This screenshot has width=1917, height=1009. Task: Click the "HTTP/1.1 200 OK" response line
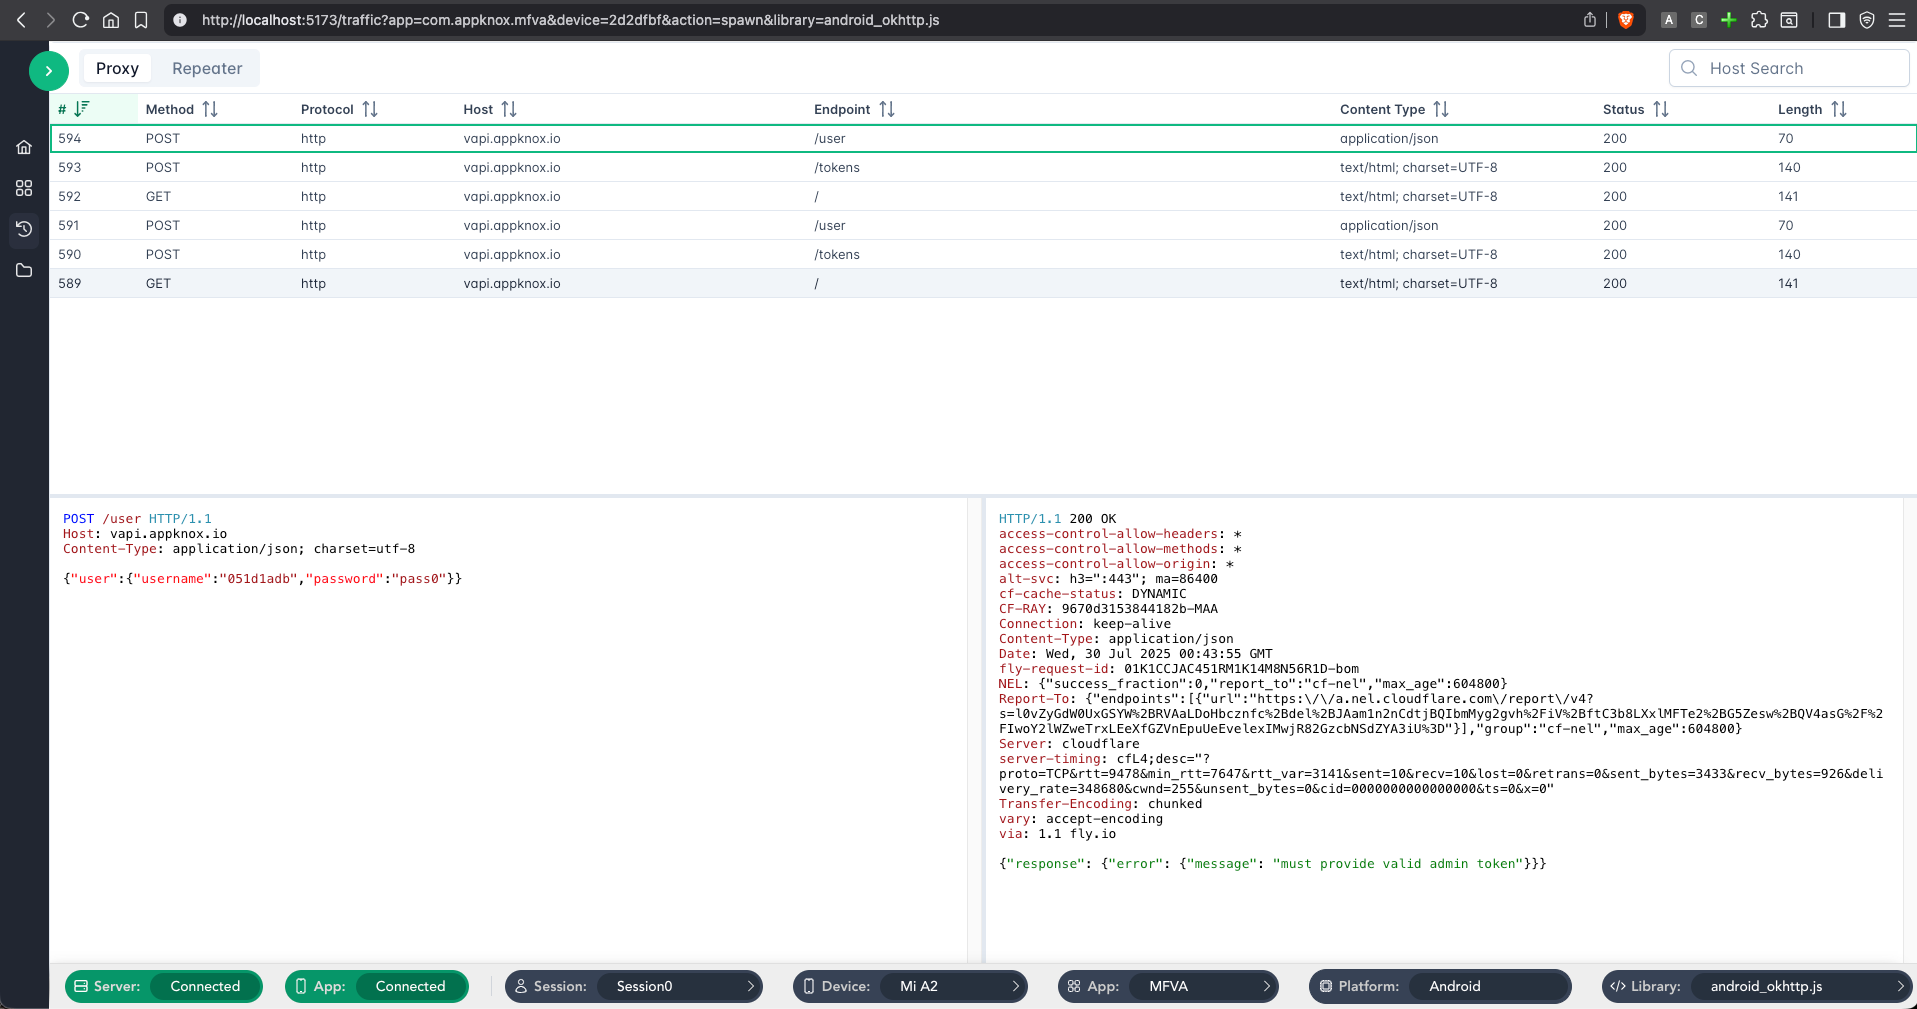(1057, 518)
